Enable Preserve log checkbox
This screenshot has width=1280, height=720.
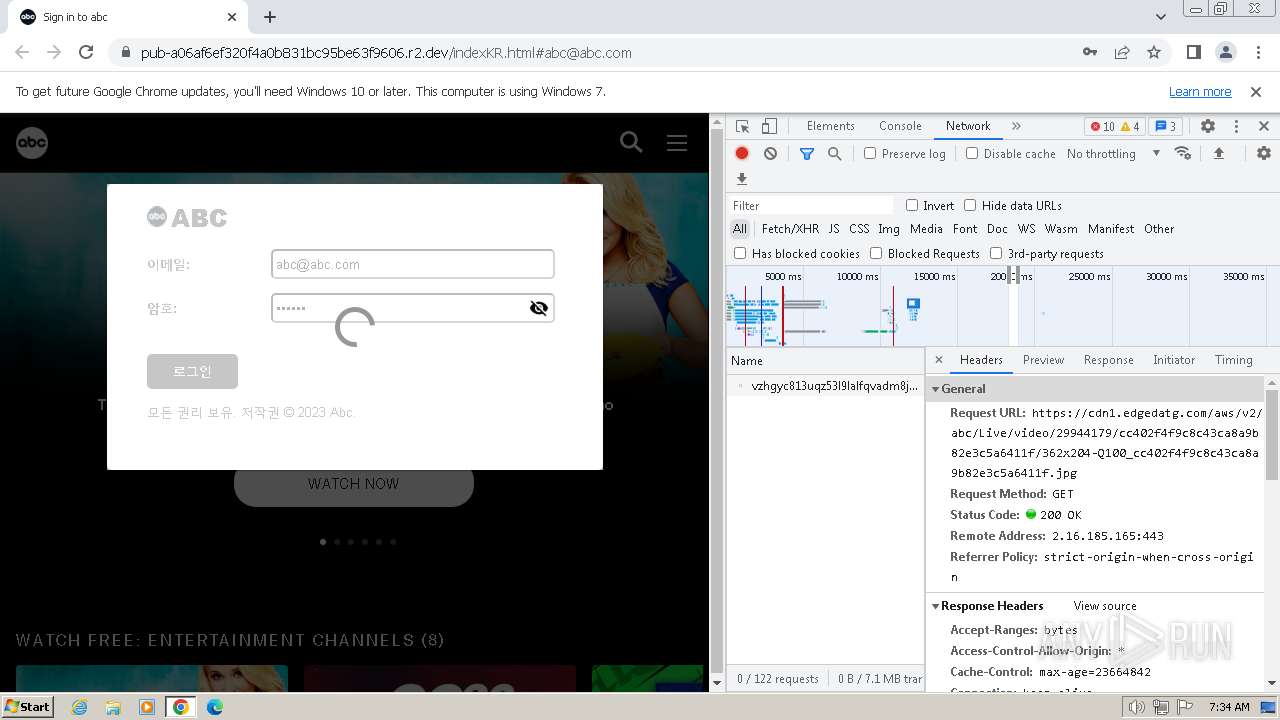pyautogui.click(x=870, y=153)
